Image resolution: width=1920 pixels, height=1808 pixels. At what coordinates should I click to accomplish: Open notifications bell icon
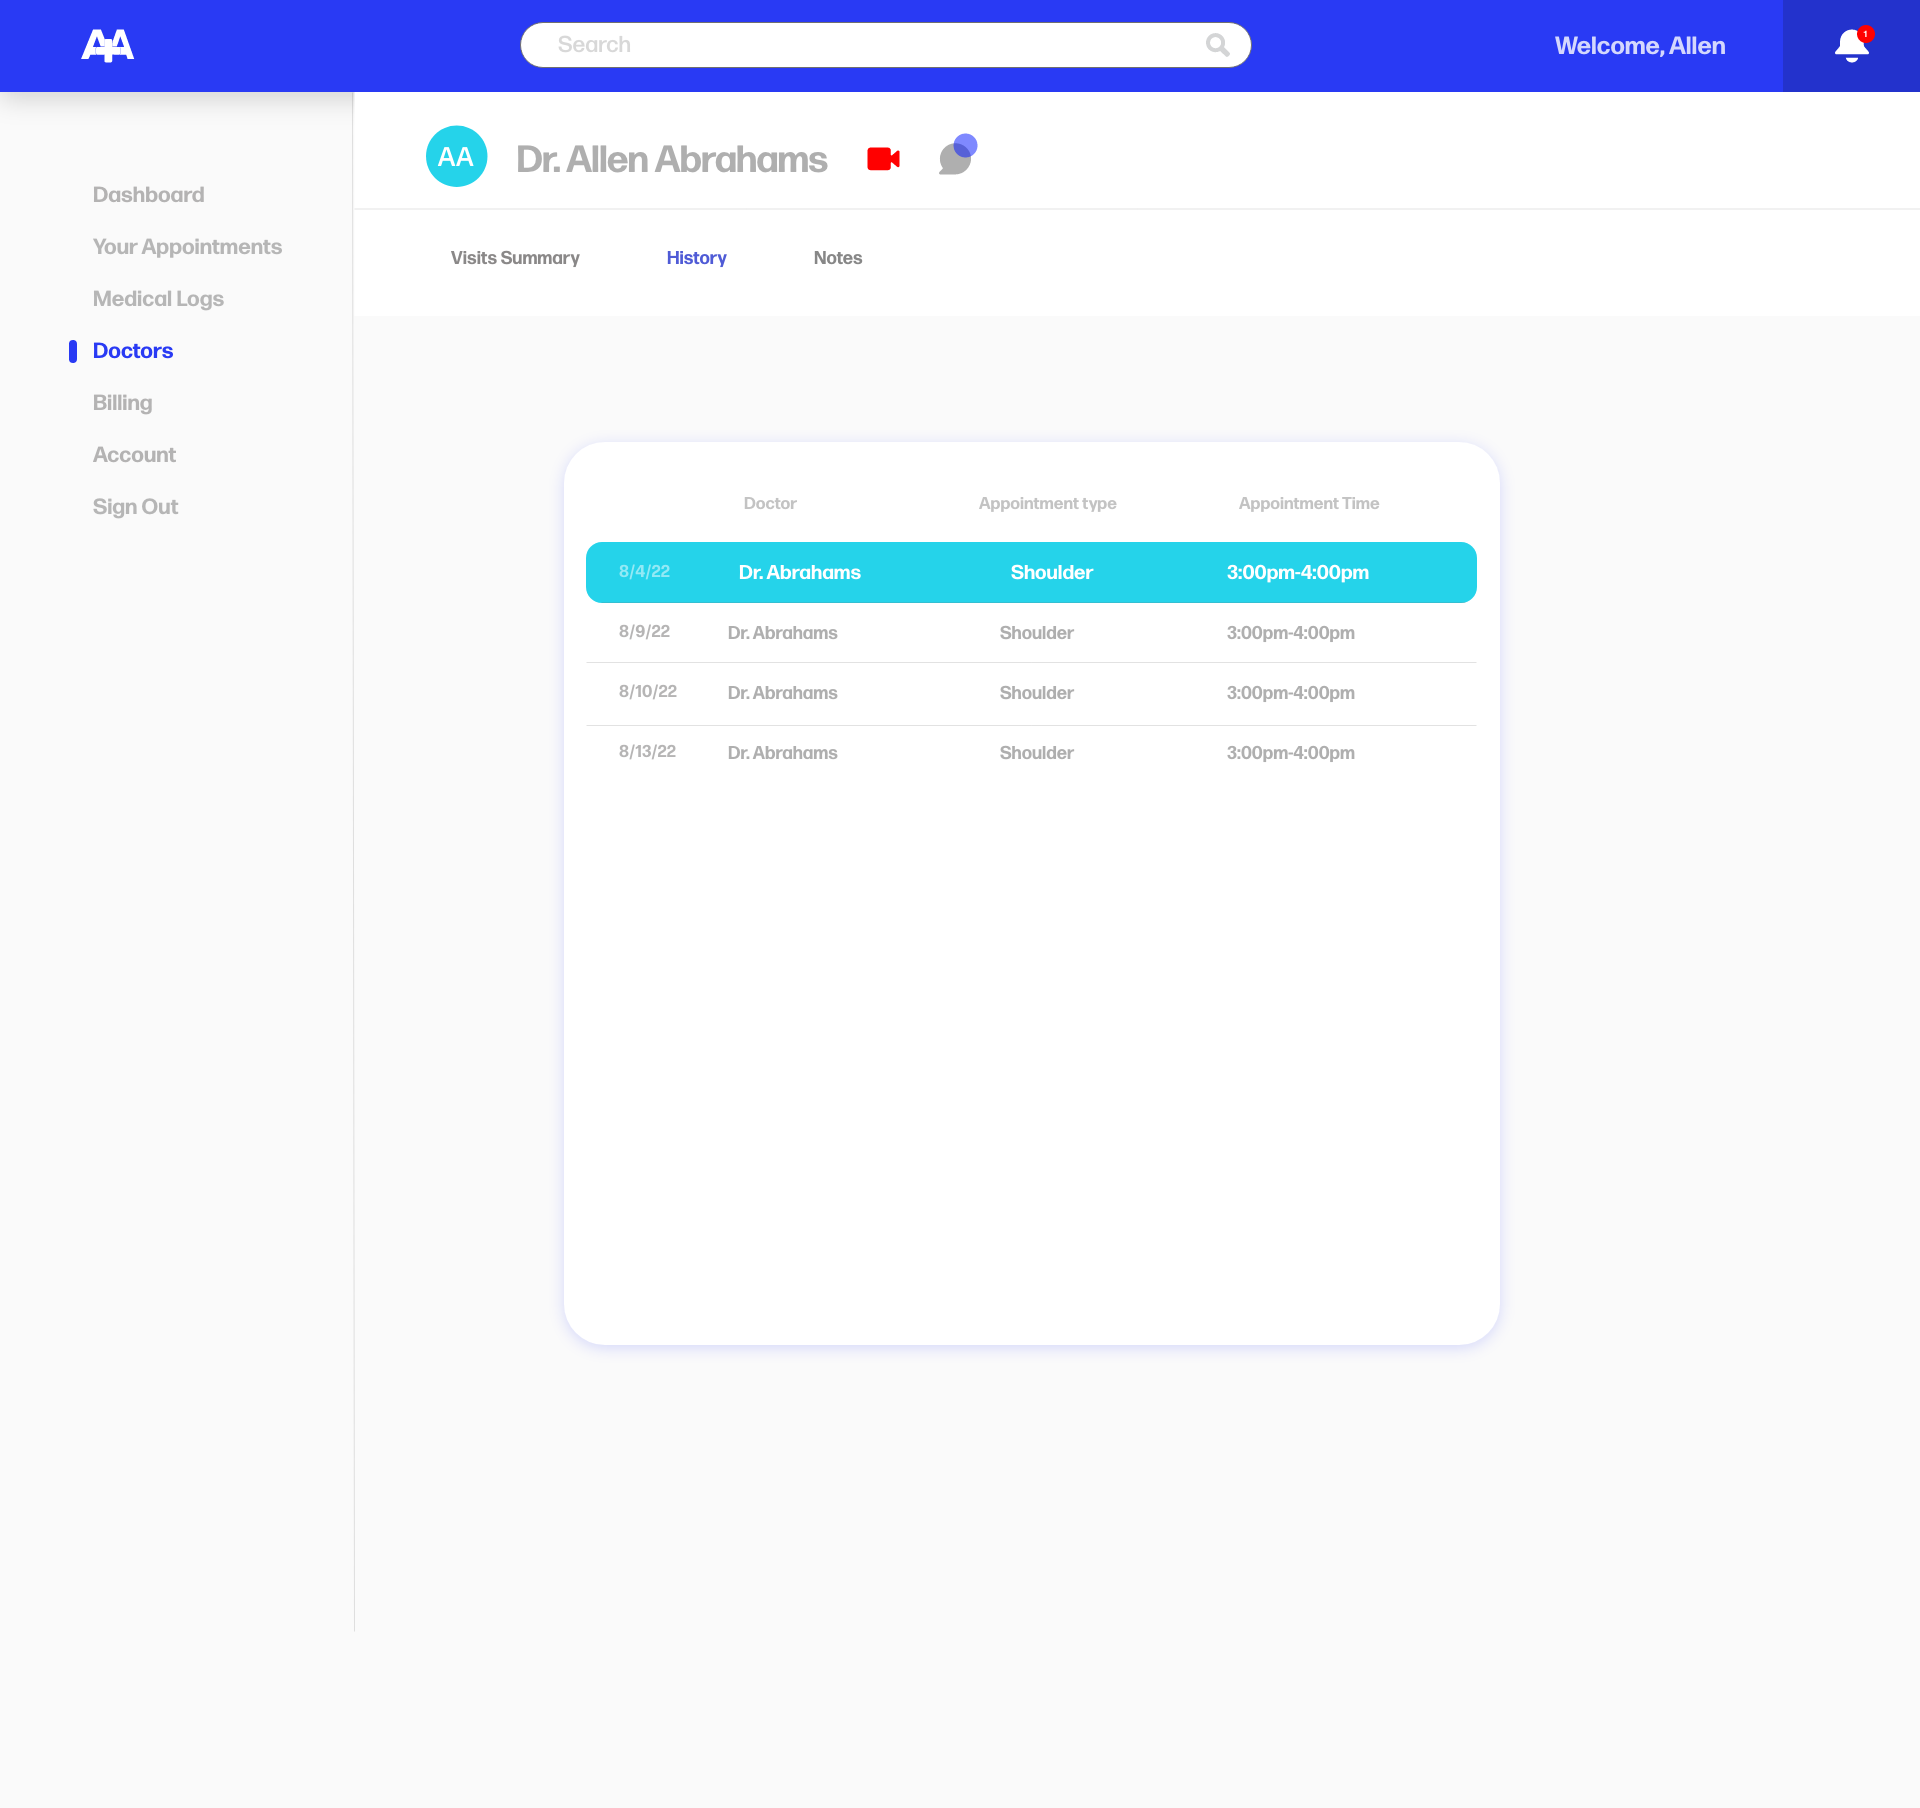tap(1851, 46)
